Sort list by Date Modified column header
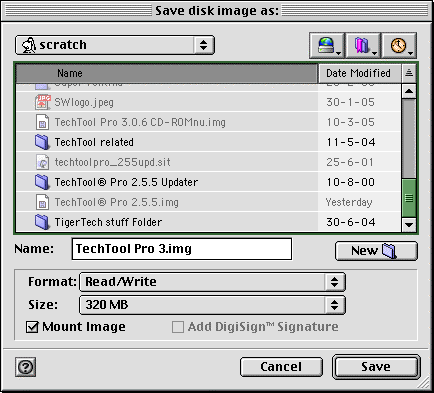The image size is (434, 393). pyautogui.click(x=360, y=73)
